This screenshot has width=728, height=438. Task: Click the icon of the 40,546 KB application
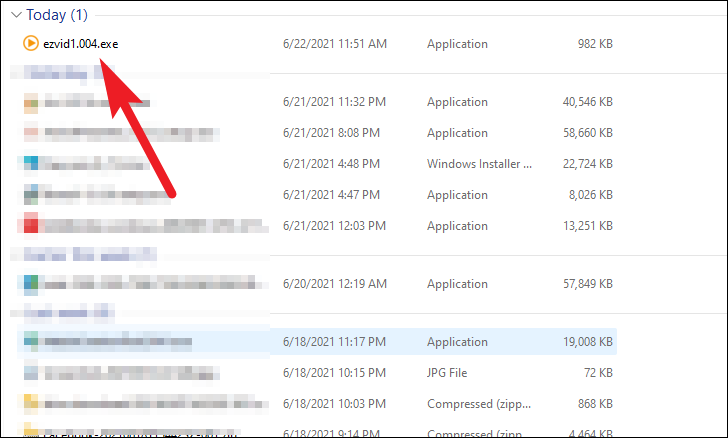coord(30,102)
